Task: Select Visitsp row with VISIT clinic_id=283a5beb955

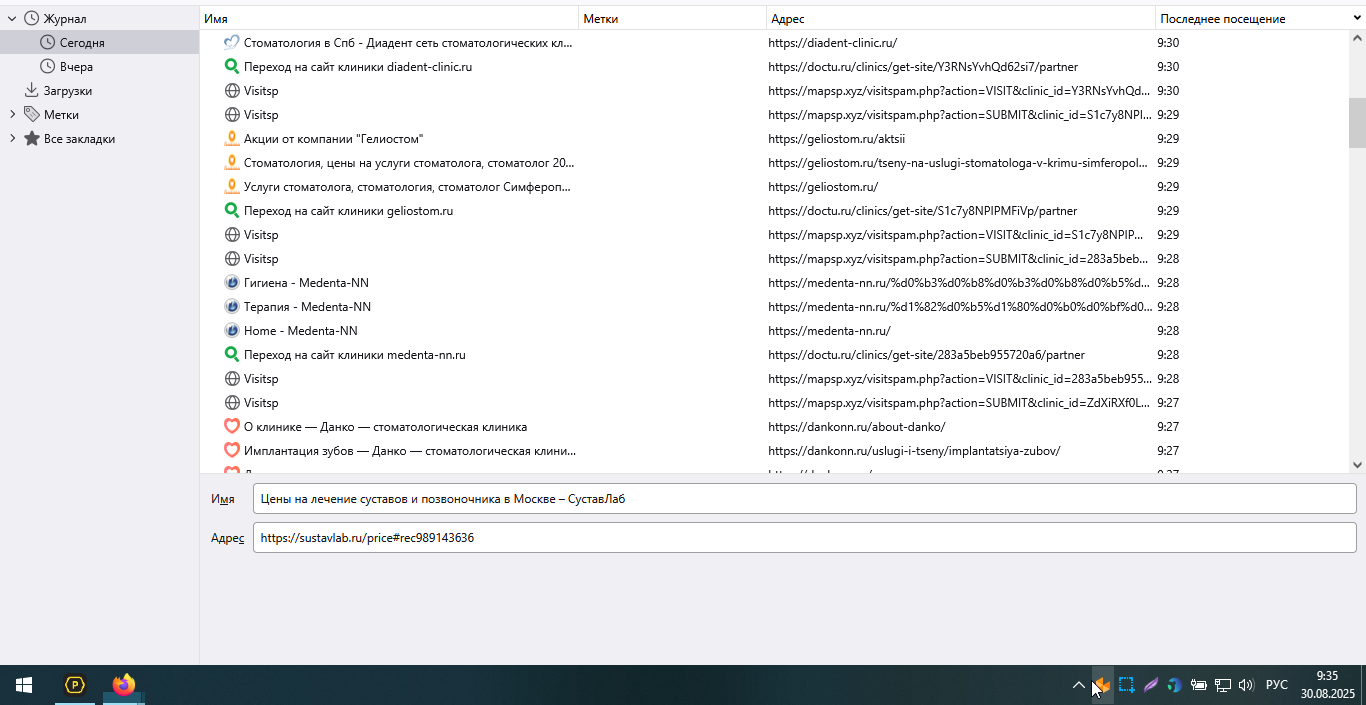Action: point(775,378)
